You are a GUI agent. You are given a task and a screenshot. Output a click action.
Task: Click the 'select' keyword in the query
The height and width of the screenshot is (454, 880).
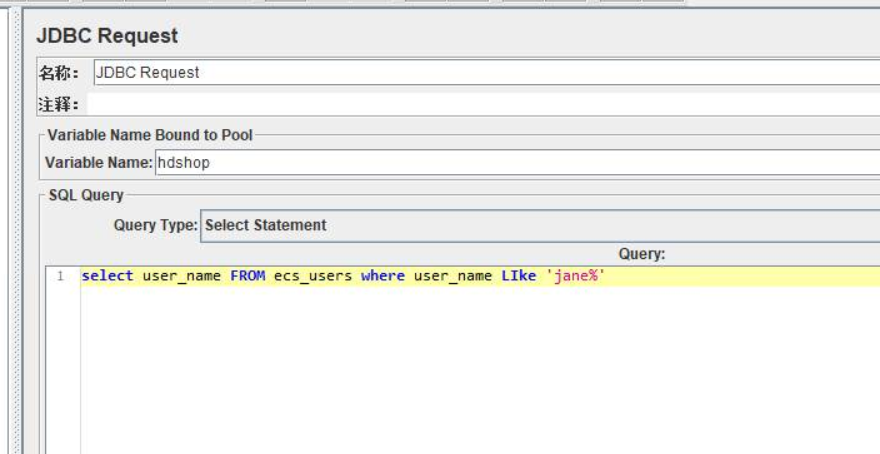pyautogui.click(x=107, y=276)
